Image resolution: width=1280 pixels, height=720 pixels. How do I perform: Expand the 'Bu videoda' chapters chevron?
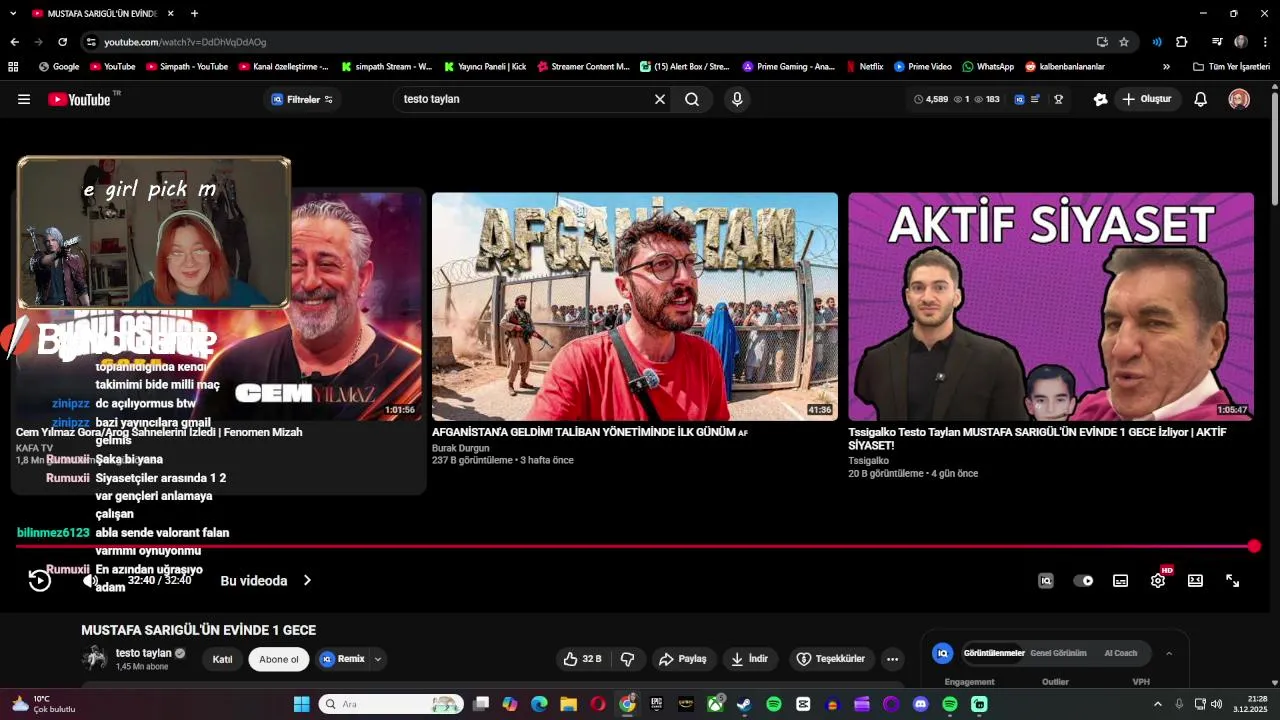307,580
